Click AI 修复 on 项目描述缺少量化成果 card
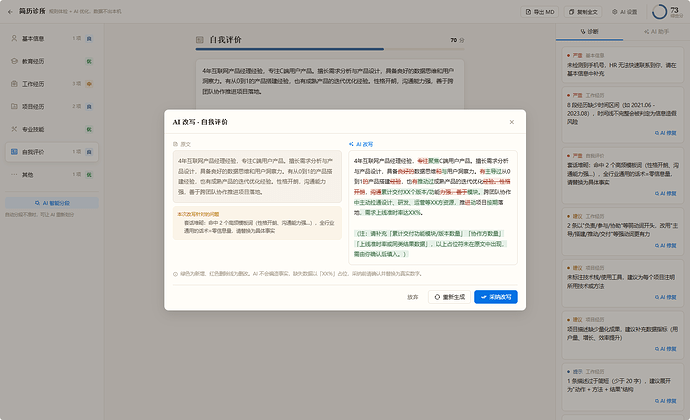This screenshot has width=690, height=420. (x=665, y=349)
